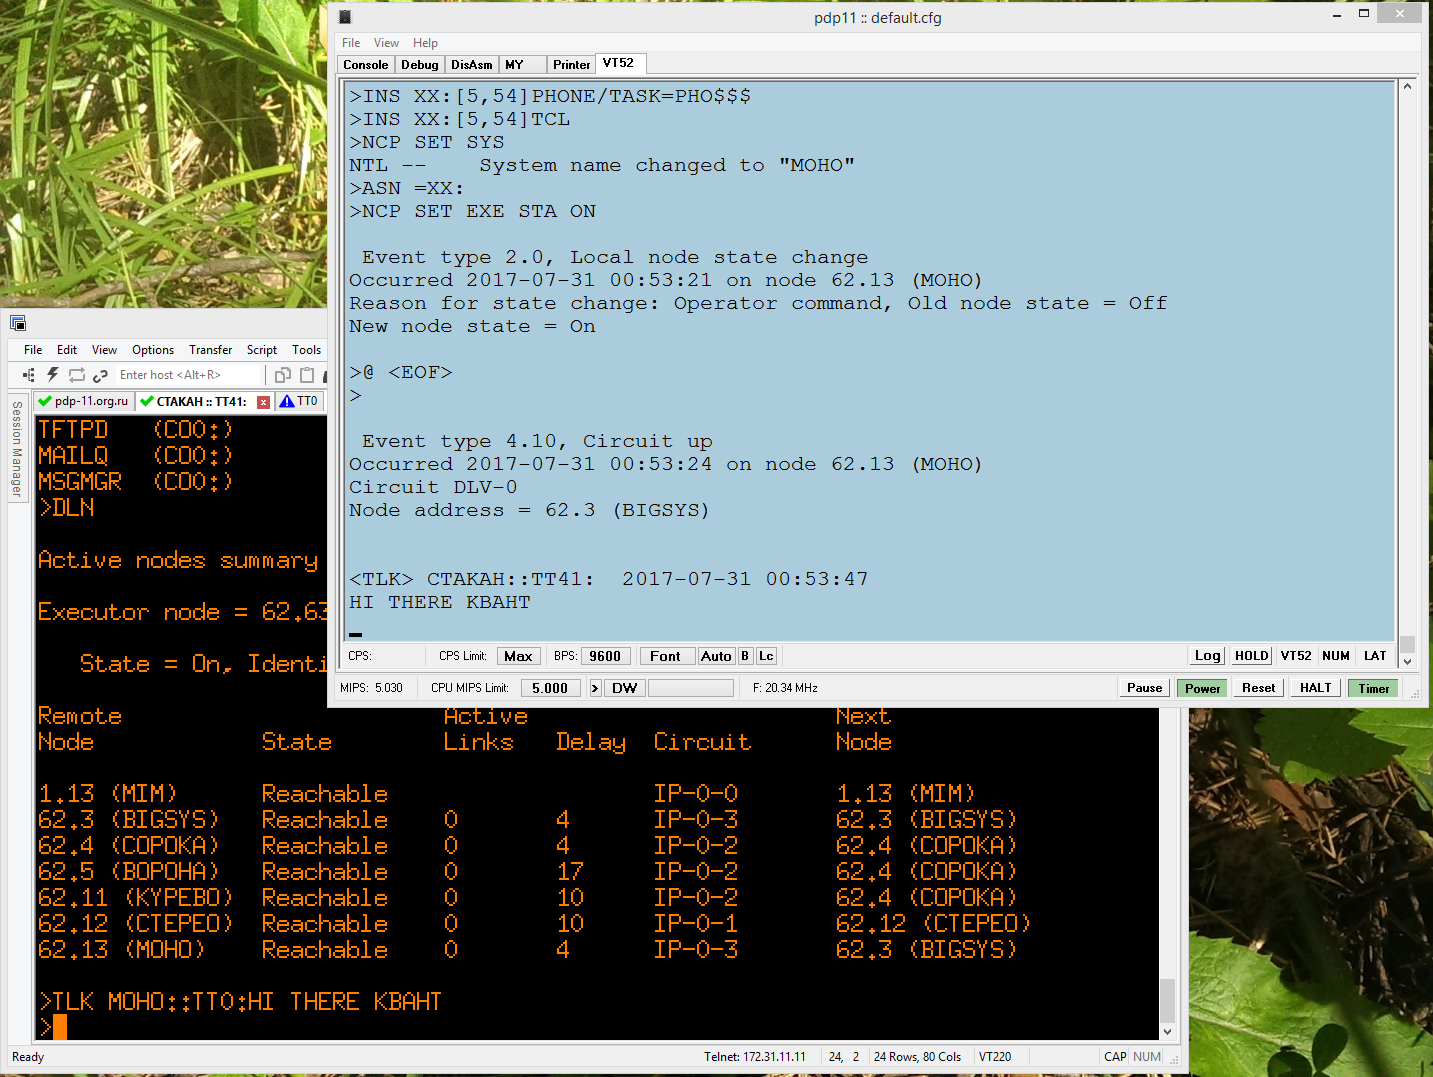Toggle the Timer button
Screen dimensions: 1433x1077
(x=1373, y=688)
